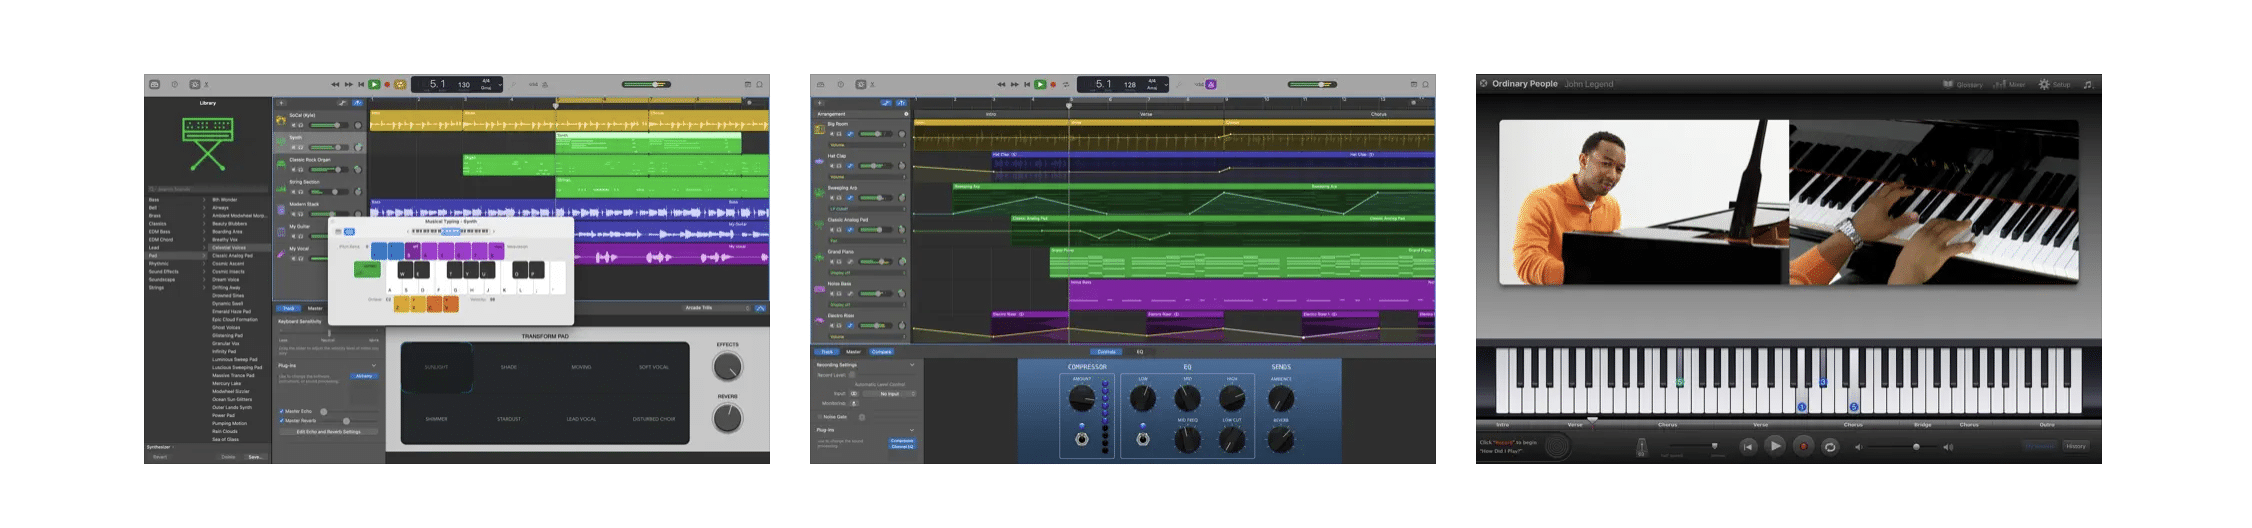
Task: Click the metronome icon in piano lesson
Action: click(x=1641, y=448)
